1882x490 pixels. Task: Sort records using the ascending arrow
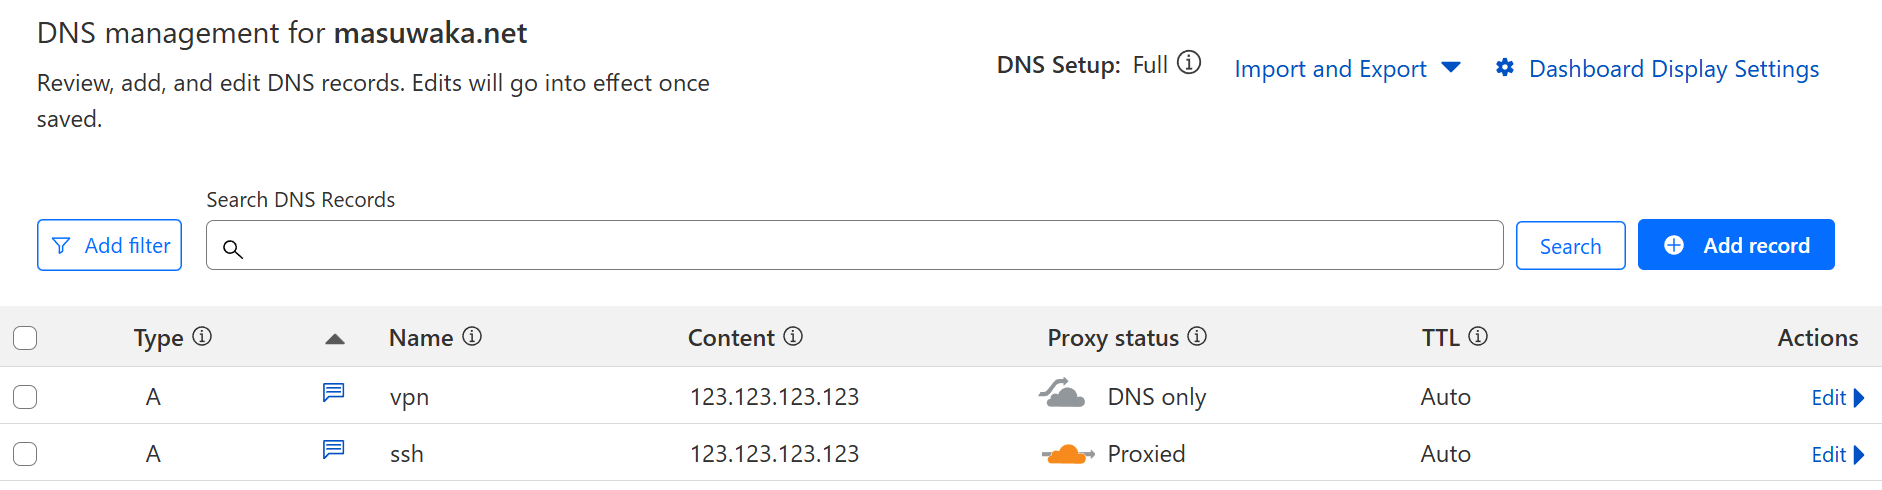[335, 339]
